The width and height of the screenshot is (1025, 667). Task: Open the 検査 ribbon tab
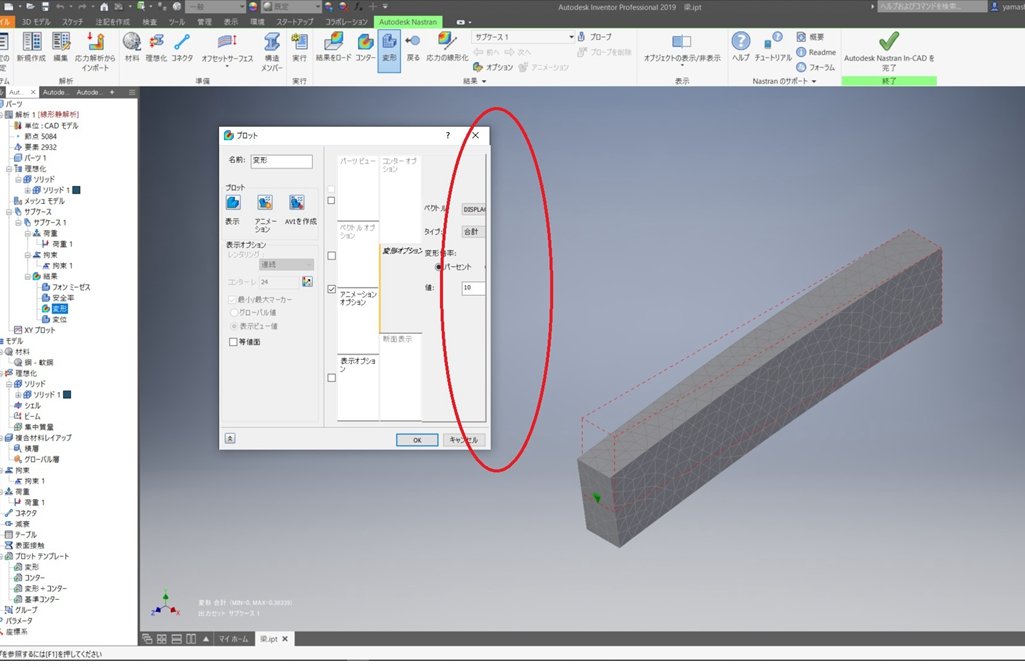click(150, 22)
